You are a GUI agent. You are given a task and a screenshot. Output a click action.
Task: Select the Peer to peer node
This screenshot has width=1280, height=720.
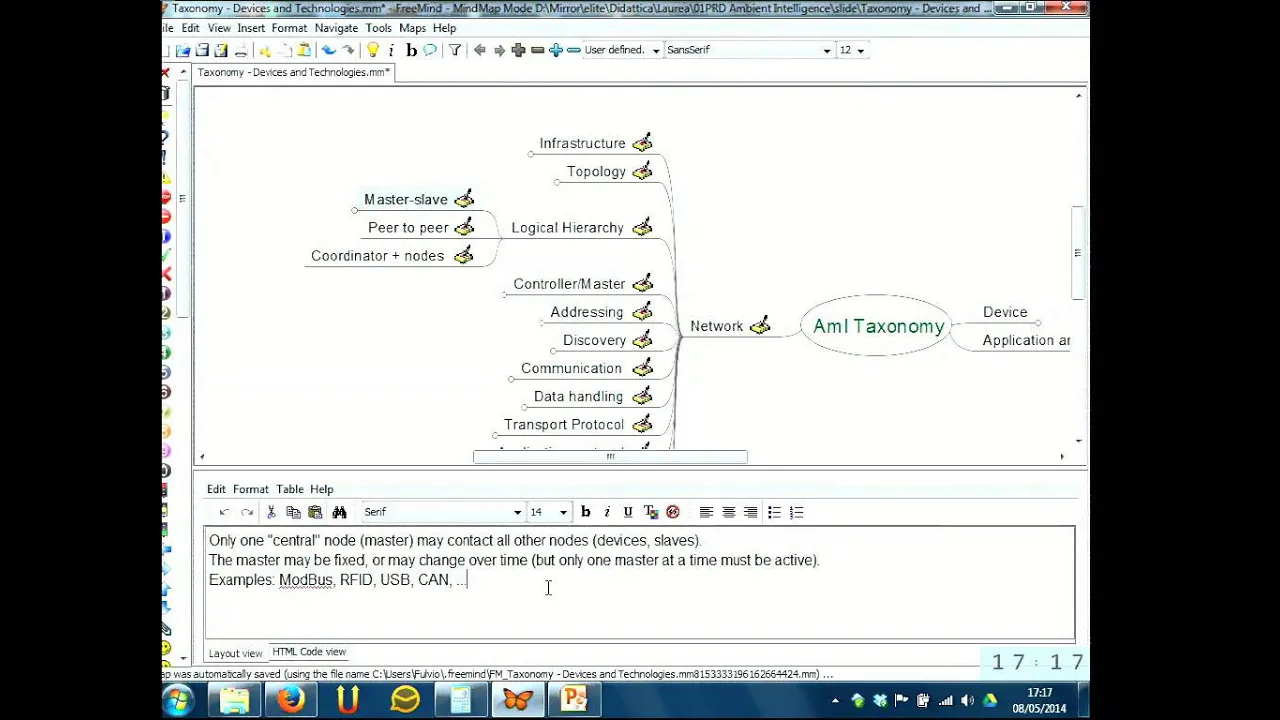click(408, 228)
